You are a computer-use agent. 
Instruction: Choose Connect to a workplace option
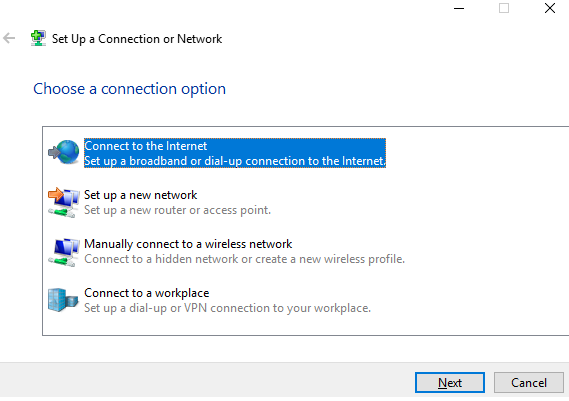pos(147,293)
